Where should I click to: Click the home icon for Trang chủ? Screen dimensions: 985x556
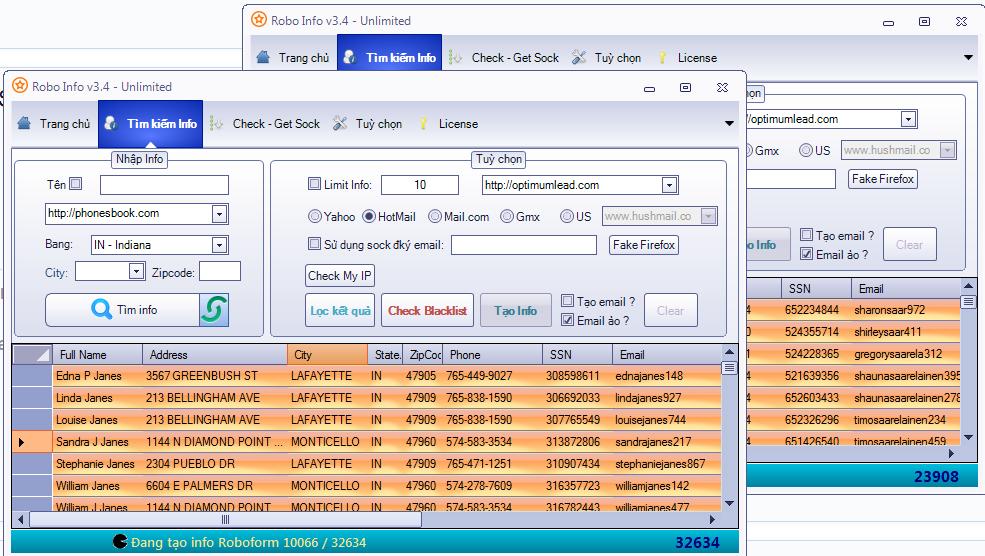[x=24, y=124]
